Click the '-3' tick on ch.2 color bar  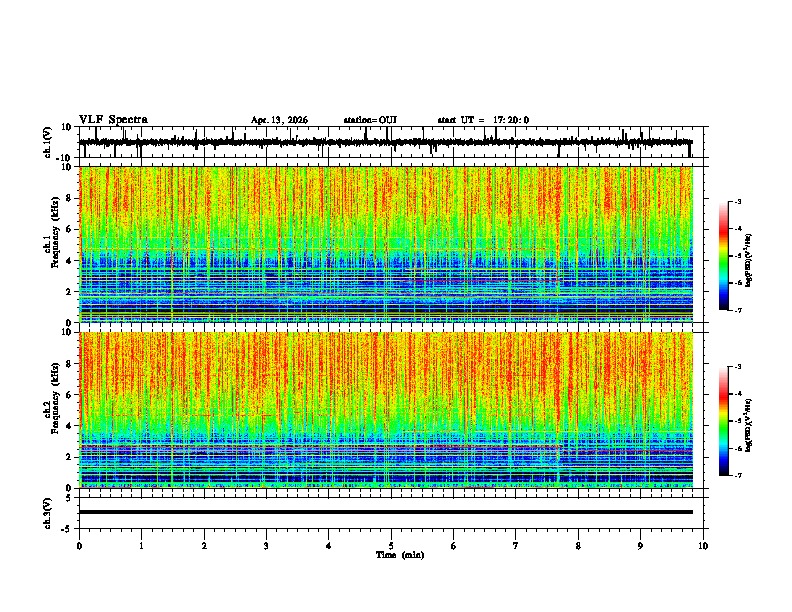click(x=737, y=367)
